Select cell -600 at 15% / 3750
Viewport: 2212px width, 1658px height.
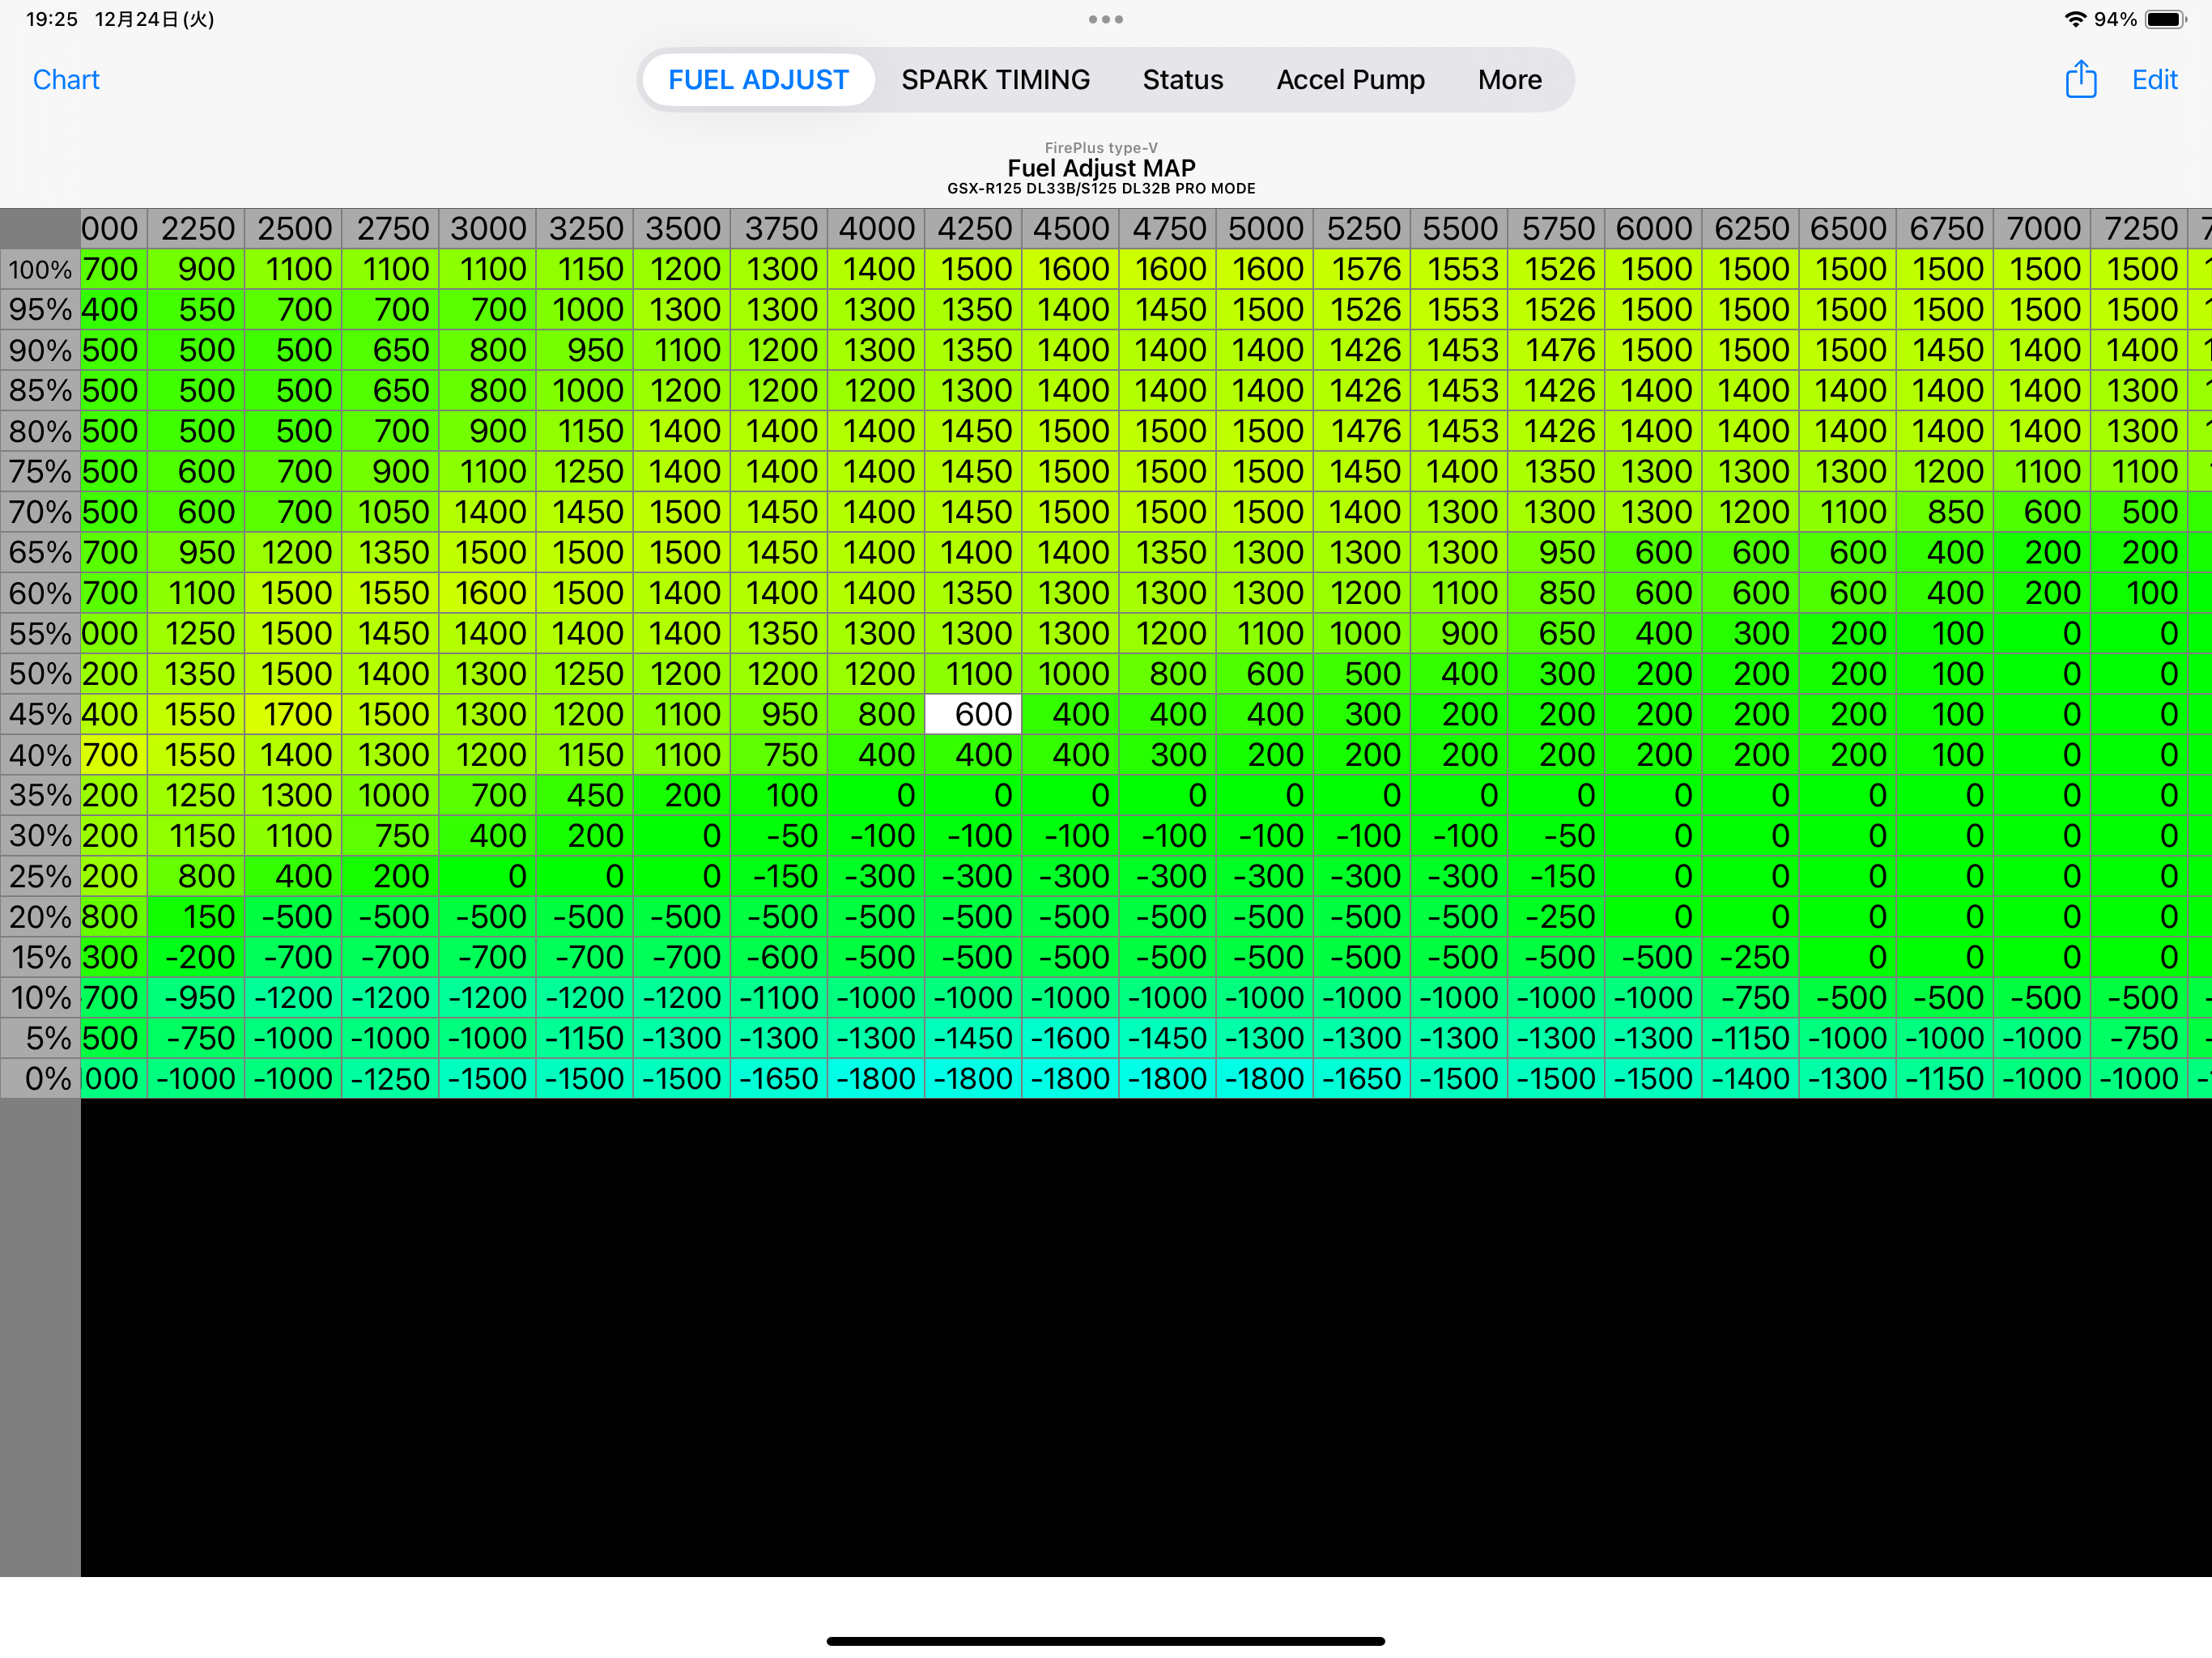point(779,957)
